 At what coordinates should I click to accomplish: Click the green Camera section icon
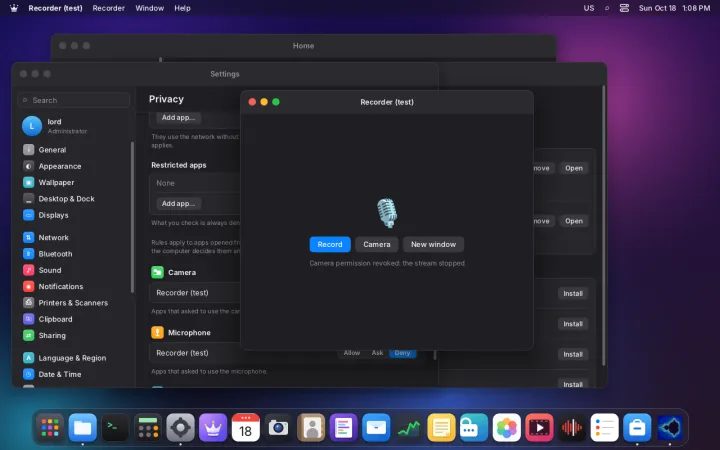pos(157,272)
